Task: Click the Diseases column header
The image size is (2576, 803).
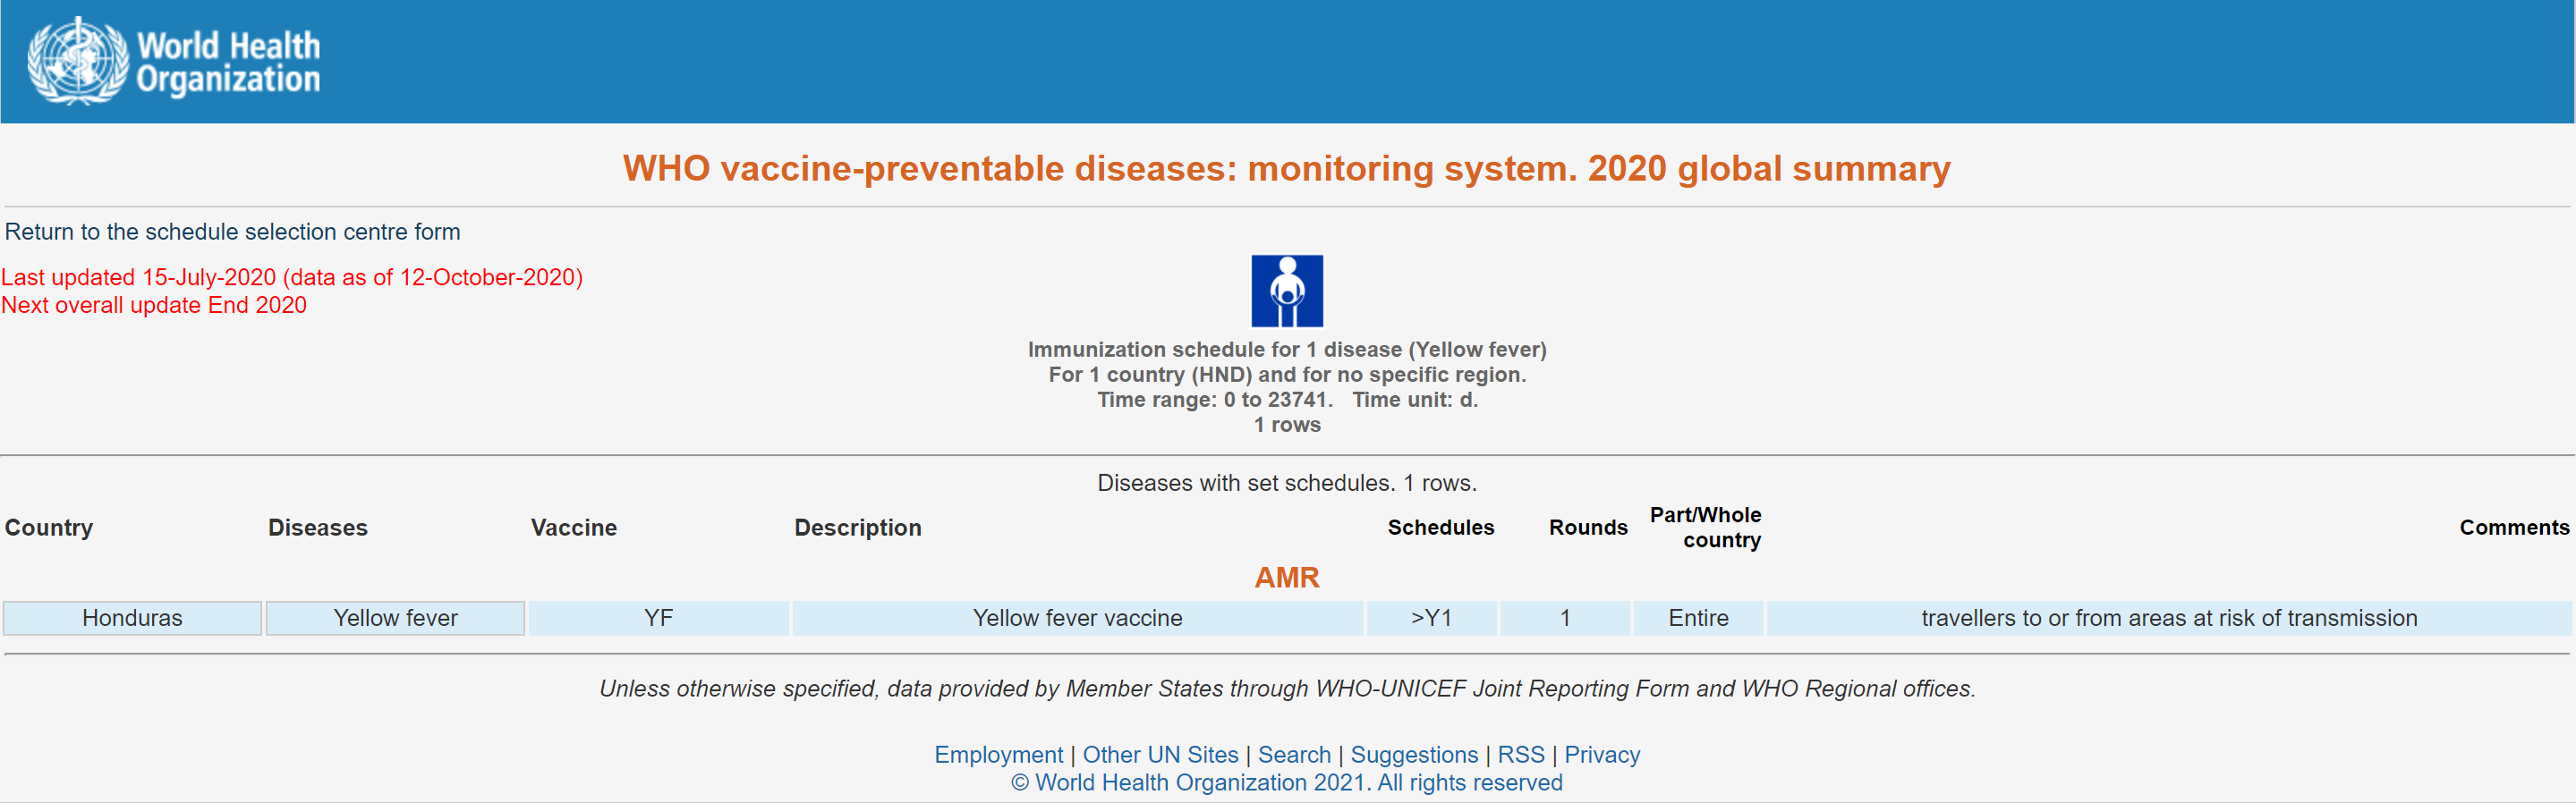Action: coord(318,528)
